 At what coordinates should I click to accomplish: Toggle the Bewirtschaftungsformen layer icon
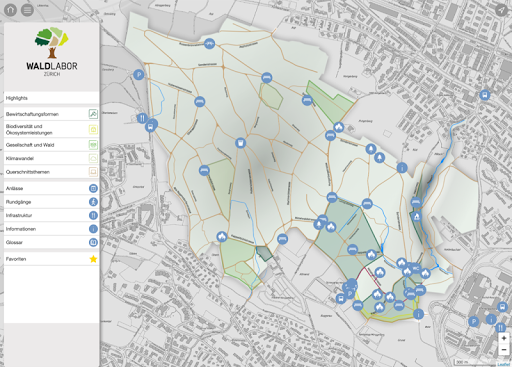(93, 114)
